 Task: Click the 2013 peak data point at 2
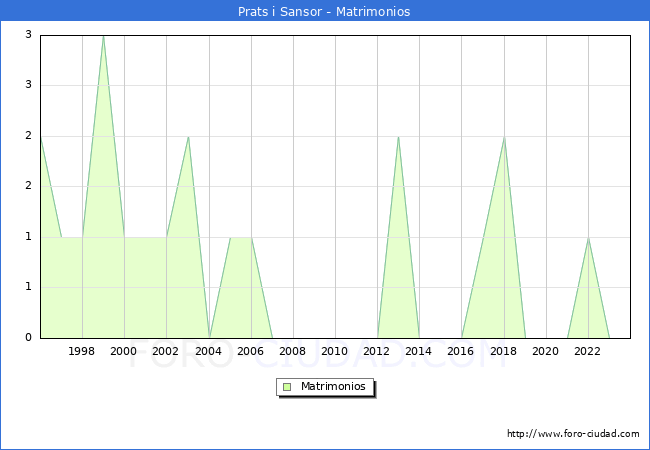pyautogui.click(x=398, y=137)
